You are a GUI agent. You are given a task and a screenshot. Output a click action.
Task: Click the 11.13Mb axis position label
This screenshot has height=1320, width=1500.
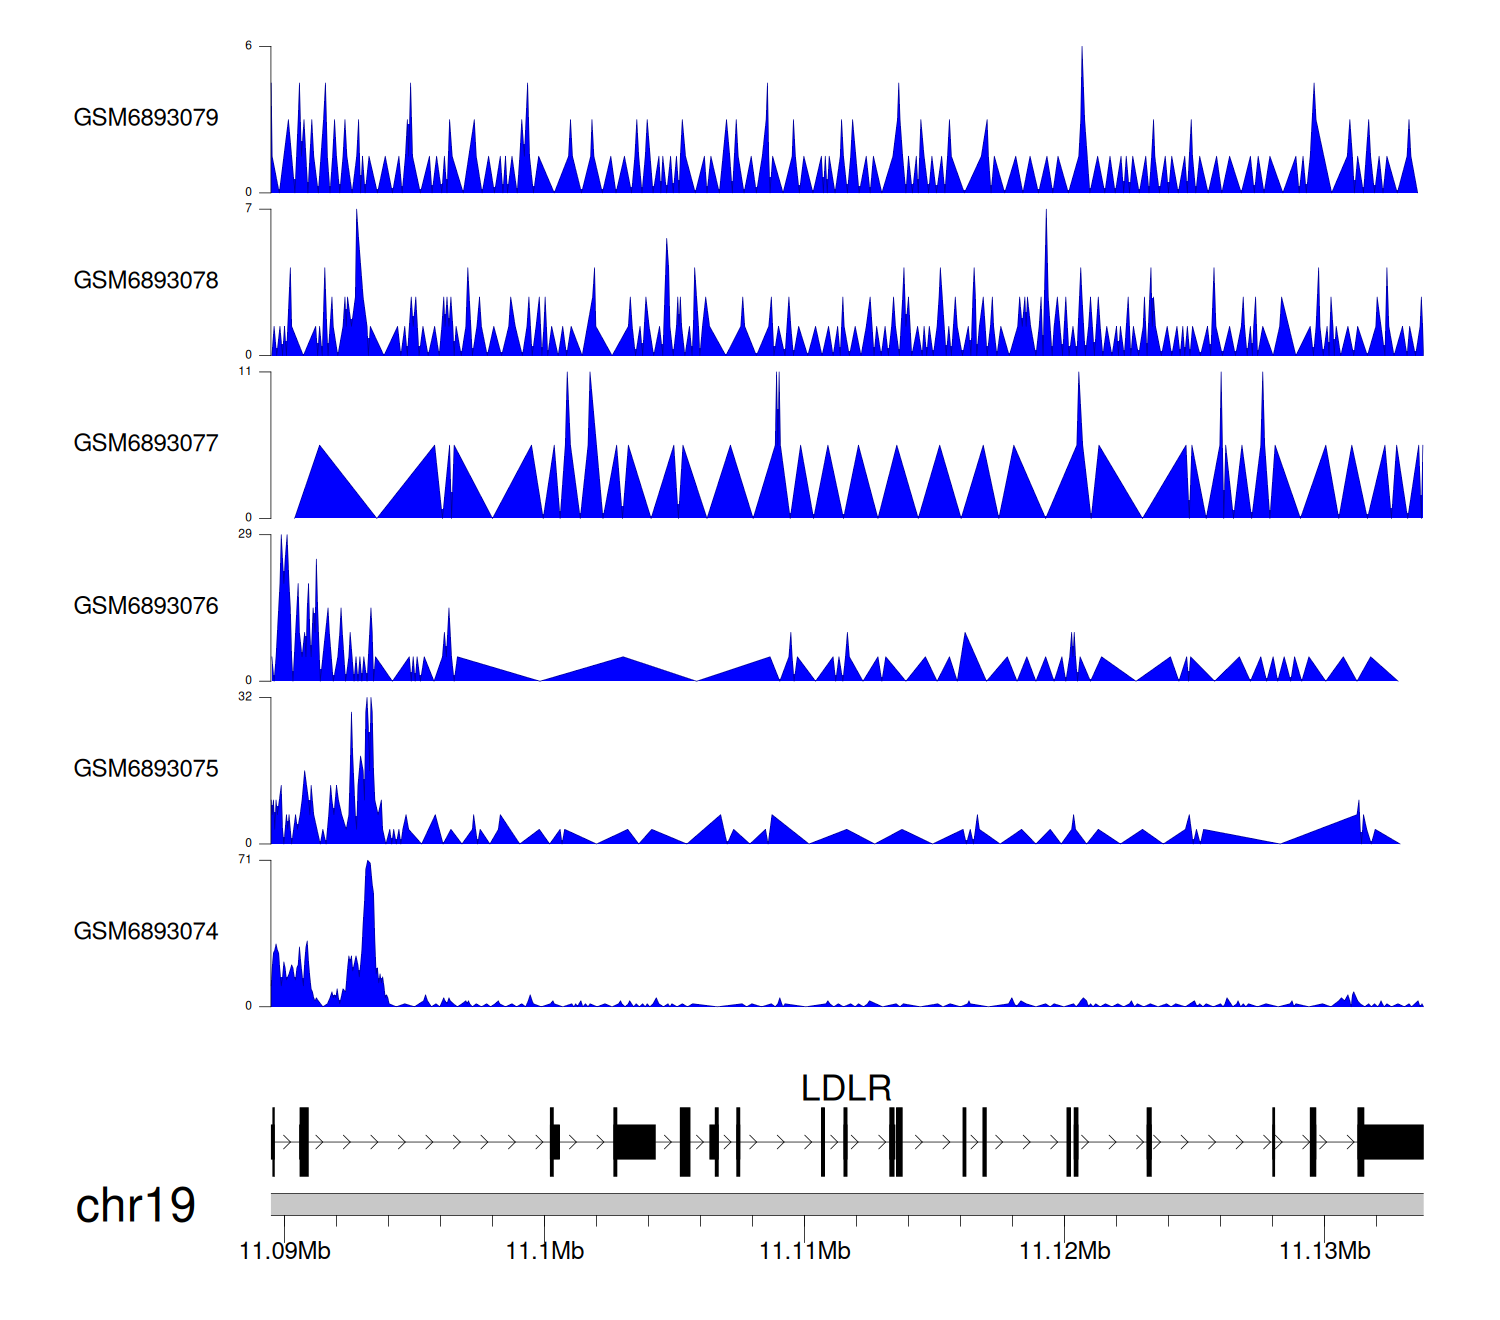point(1325,1251)
